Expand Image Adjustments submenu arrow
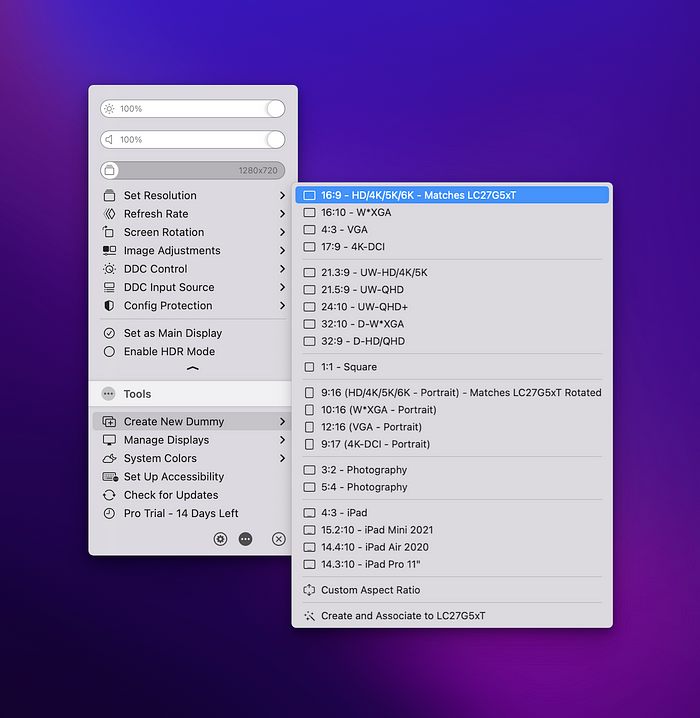The width and height of the screenshot is (700, 718). [282, 250]
